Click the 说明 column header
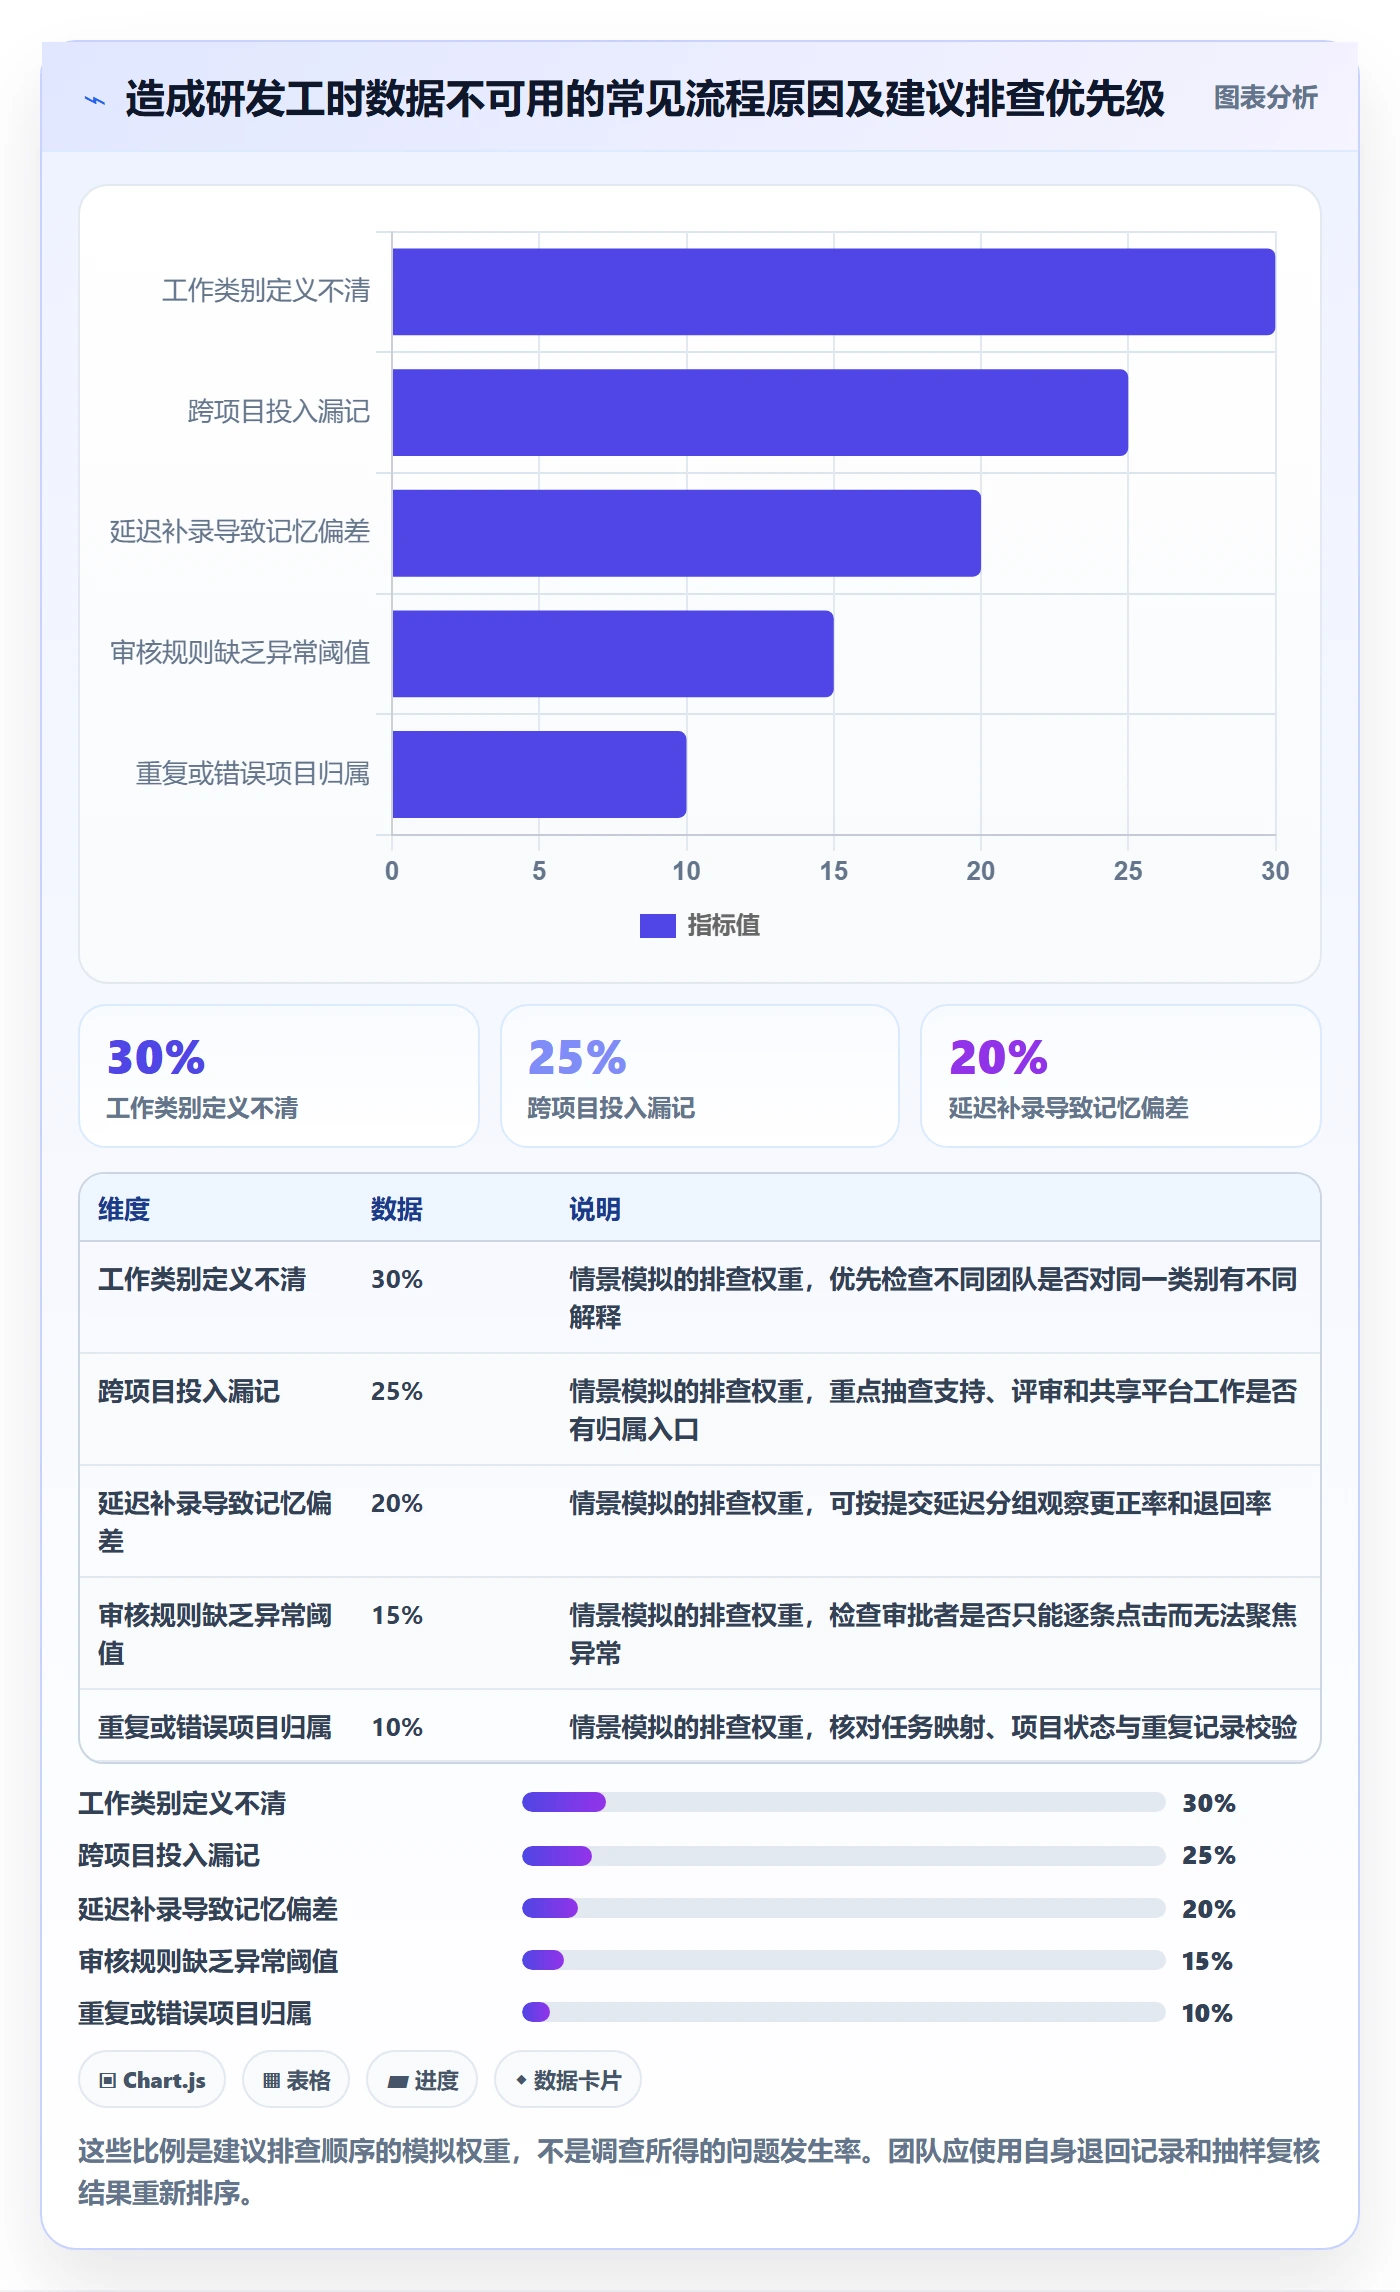This screenshot has height=2292, width=1400. click(595, 1209)
